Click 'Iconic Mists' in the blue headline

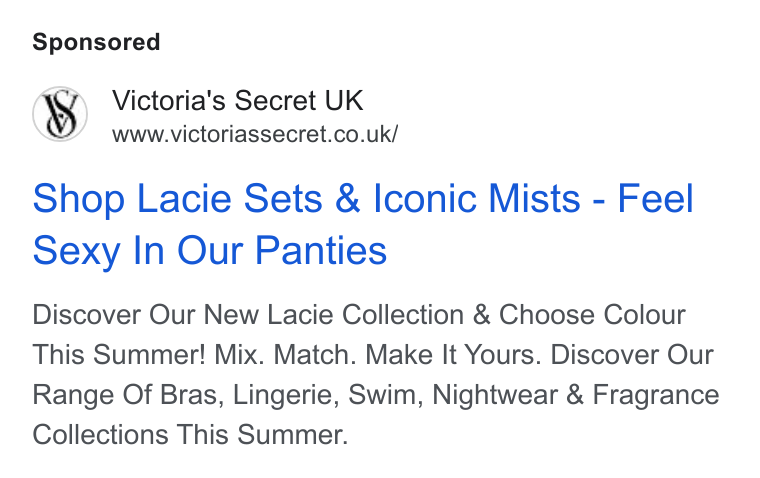click(476, 199)
